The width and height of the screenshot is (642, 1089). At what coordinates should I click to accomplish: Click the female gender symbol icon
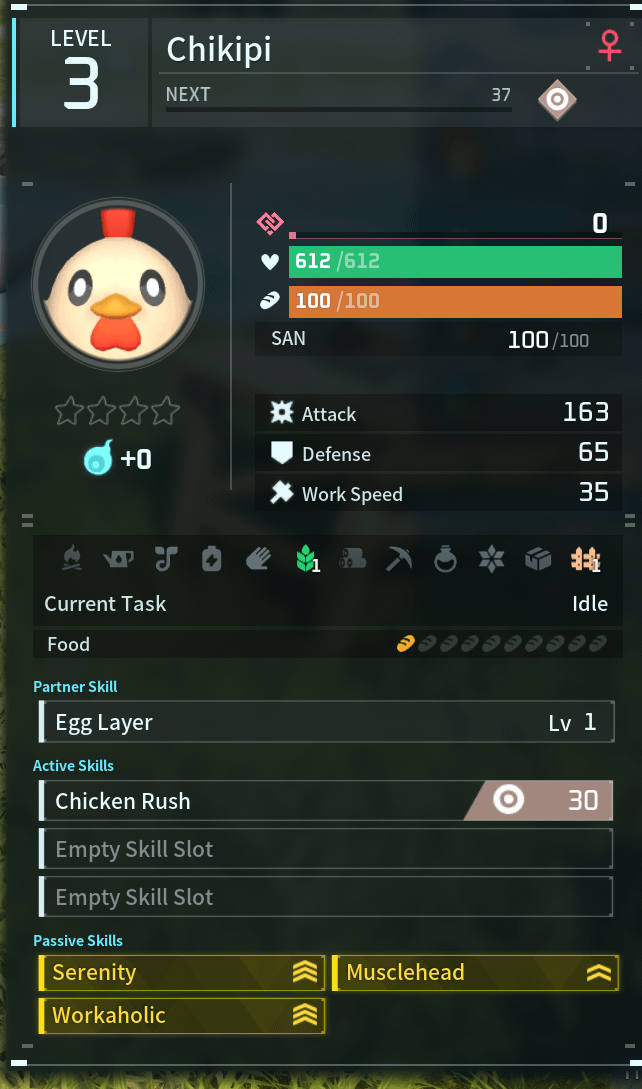tap(610, 47)
